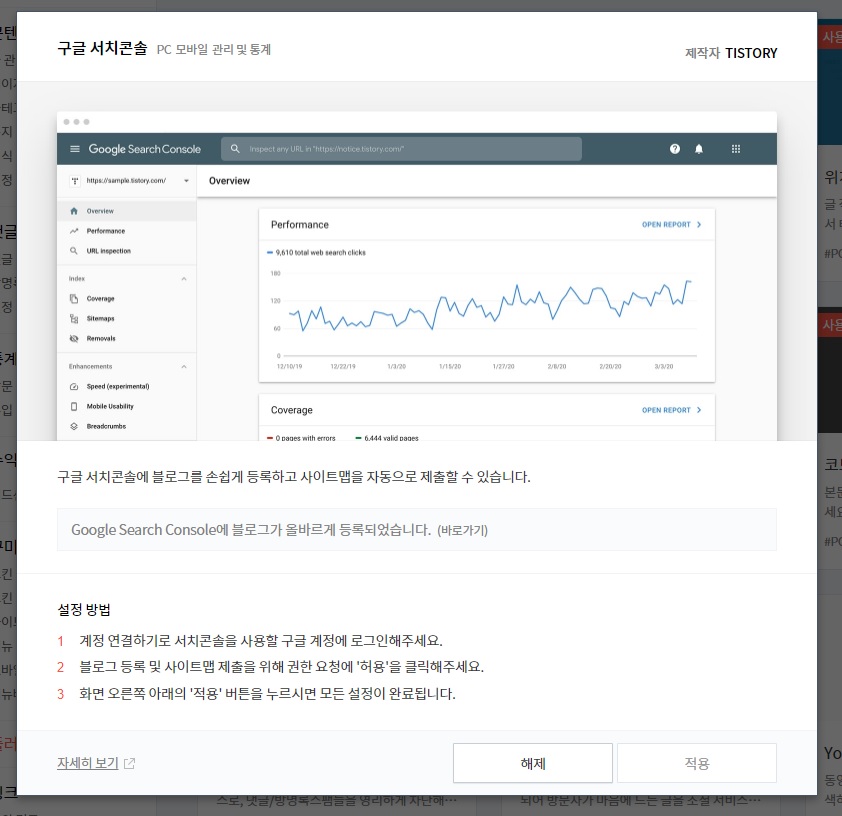Collapse the Enhancements sidebar section
842x816 pixels.
(x=184, y=366)
